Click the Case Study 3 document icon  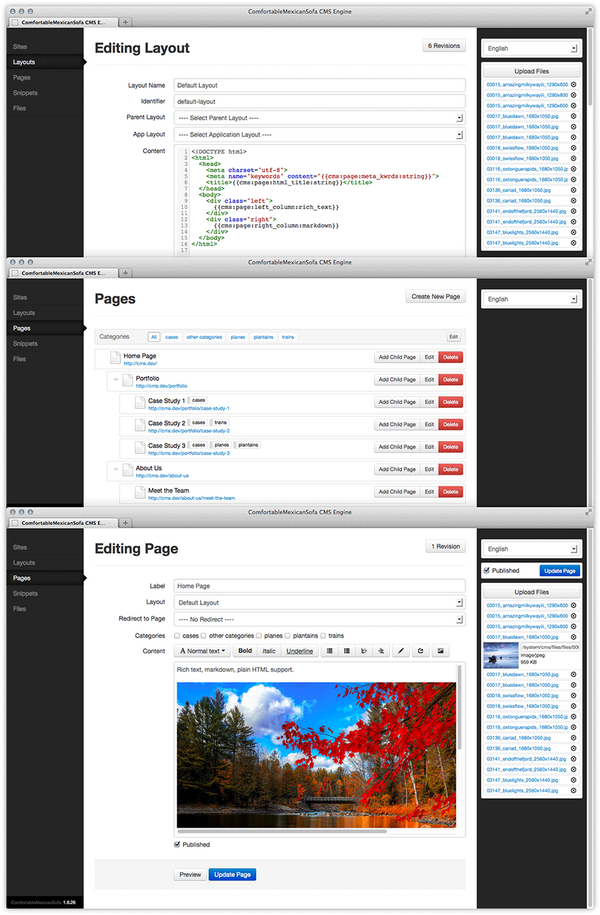(x=139, y=448)
